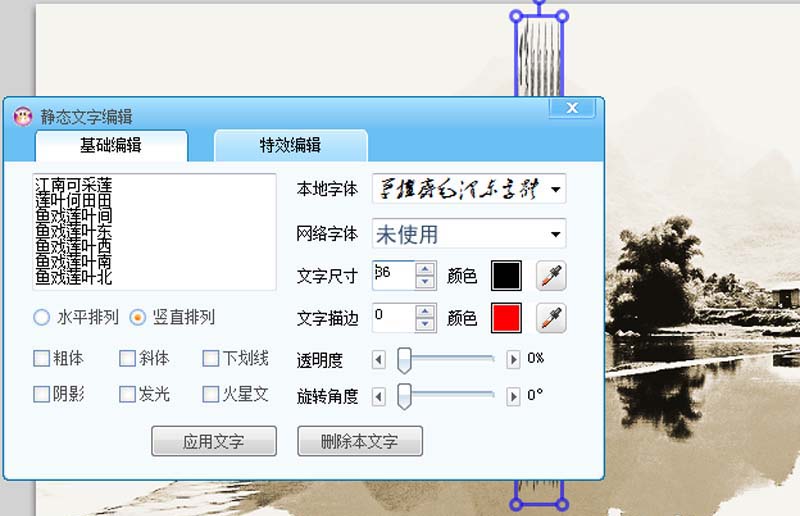The image size is (800, 516).
Task: Click the 透明度 slider handle
Action: click(x=404, y=360)
